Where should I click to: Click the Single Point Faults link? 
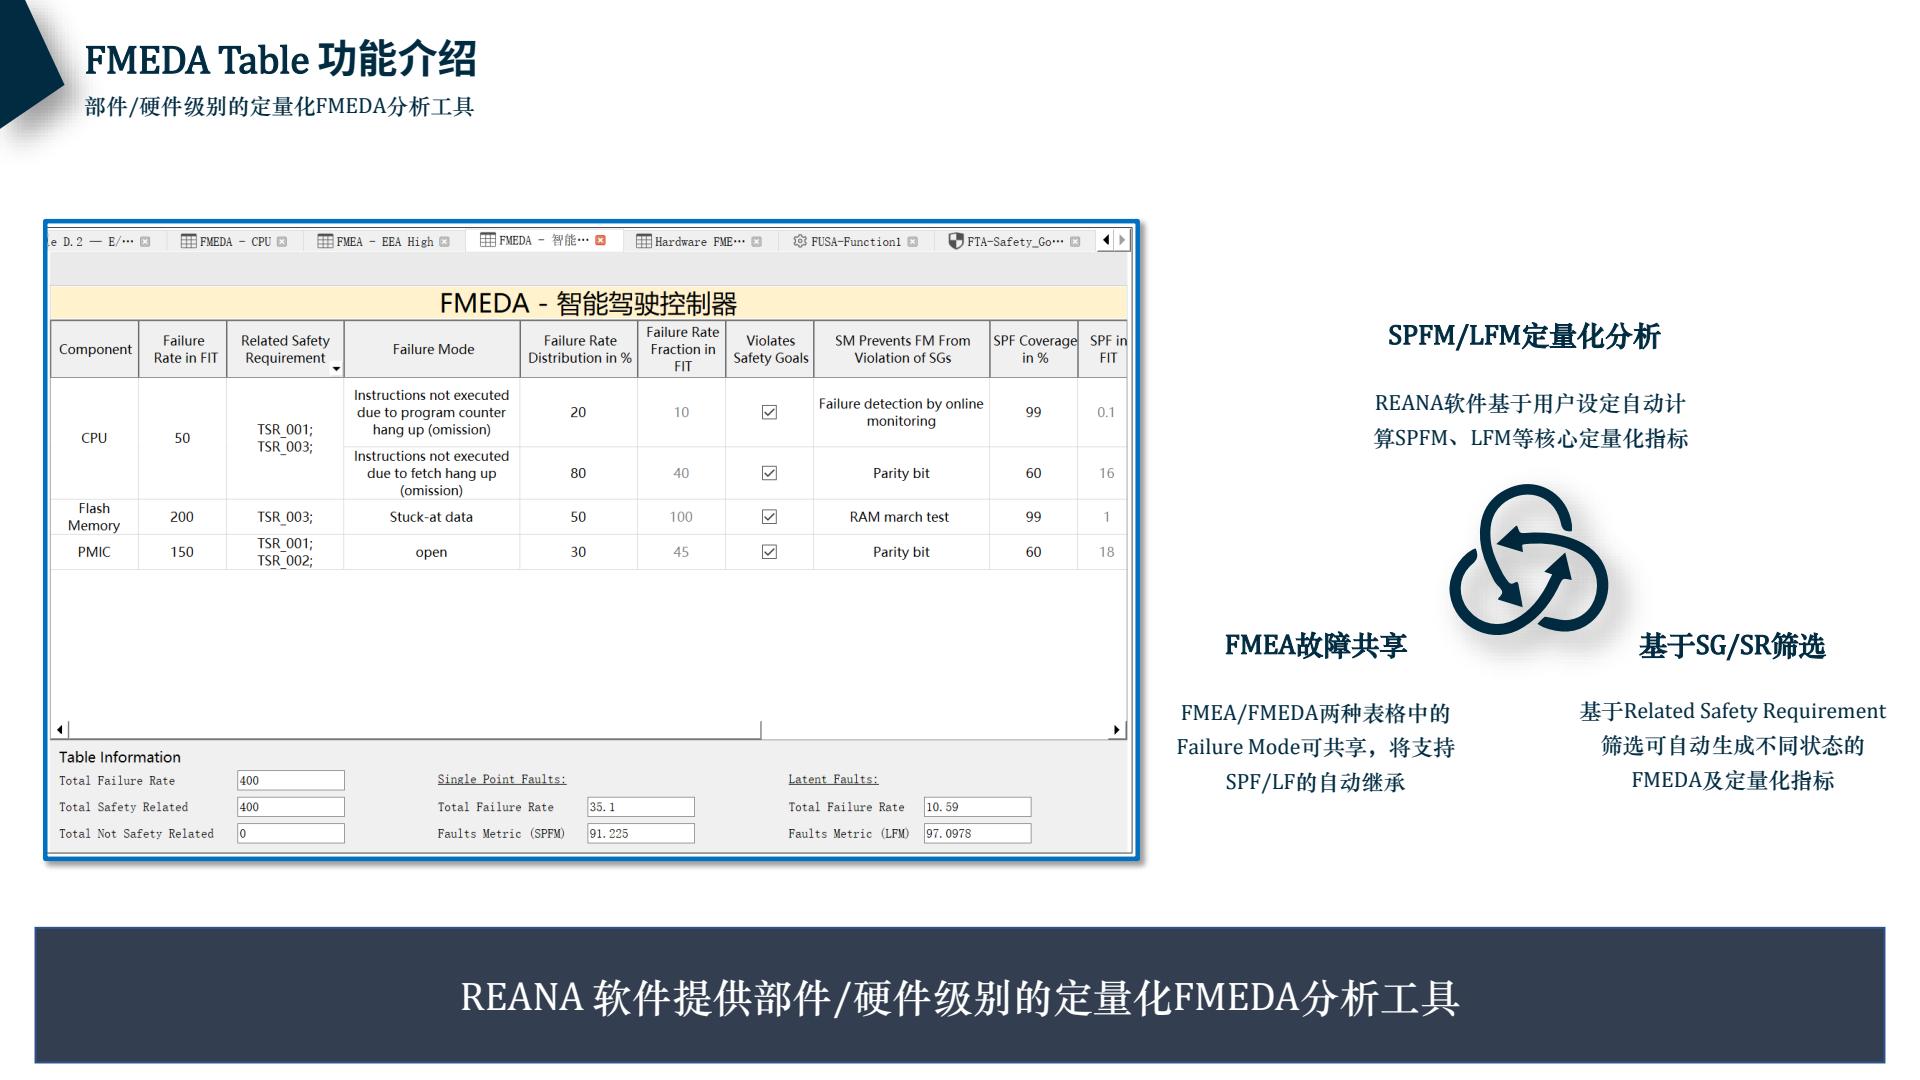(500, 779)
